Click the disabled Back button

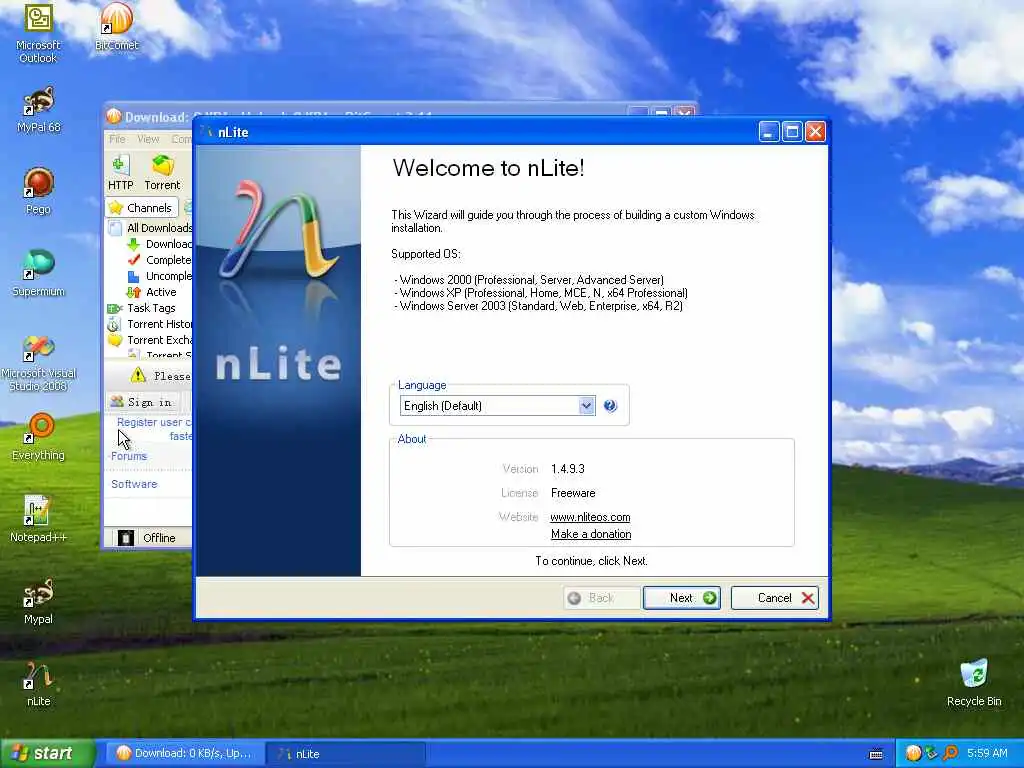click(601, 598)
